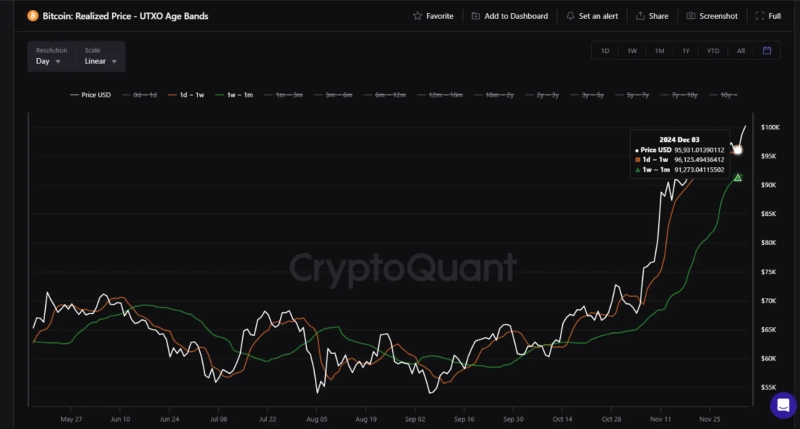Image resolution: width=800 pixels, height=429 pixels.
Task: Open the Resolution Day dropdown
Action: (49, 61)
